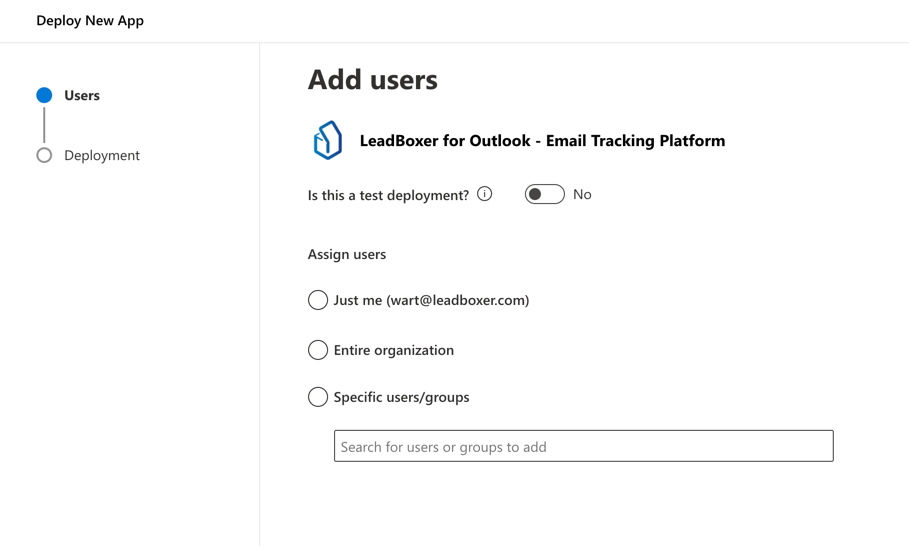Image resolution: width=909 pixels, height=546 pixels.
Task: Go to the Users step label
Action: (x=82, y=96)
